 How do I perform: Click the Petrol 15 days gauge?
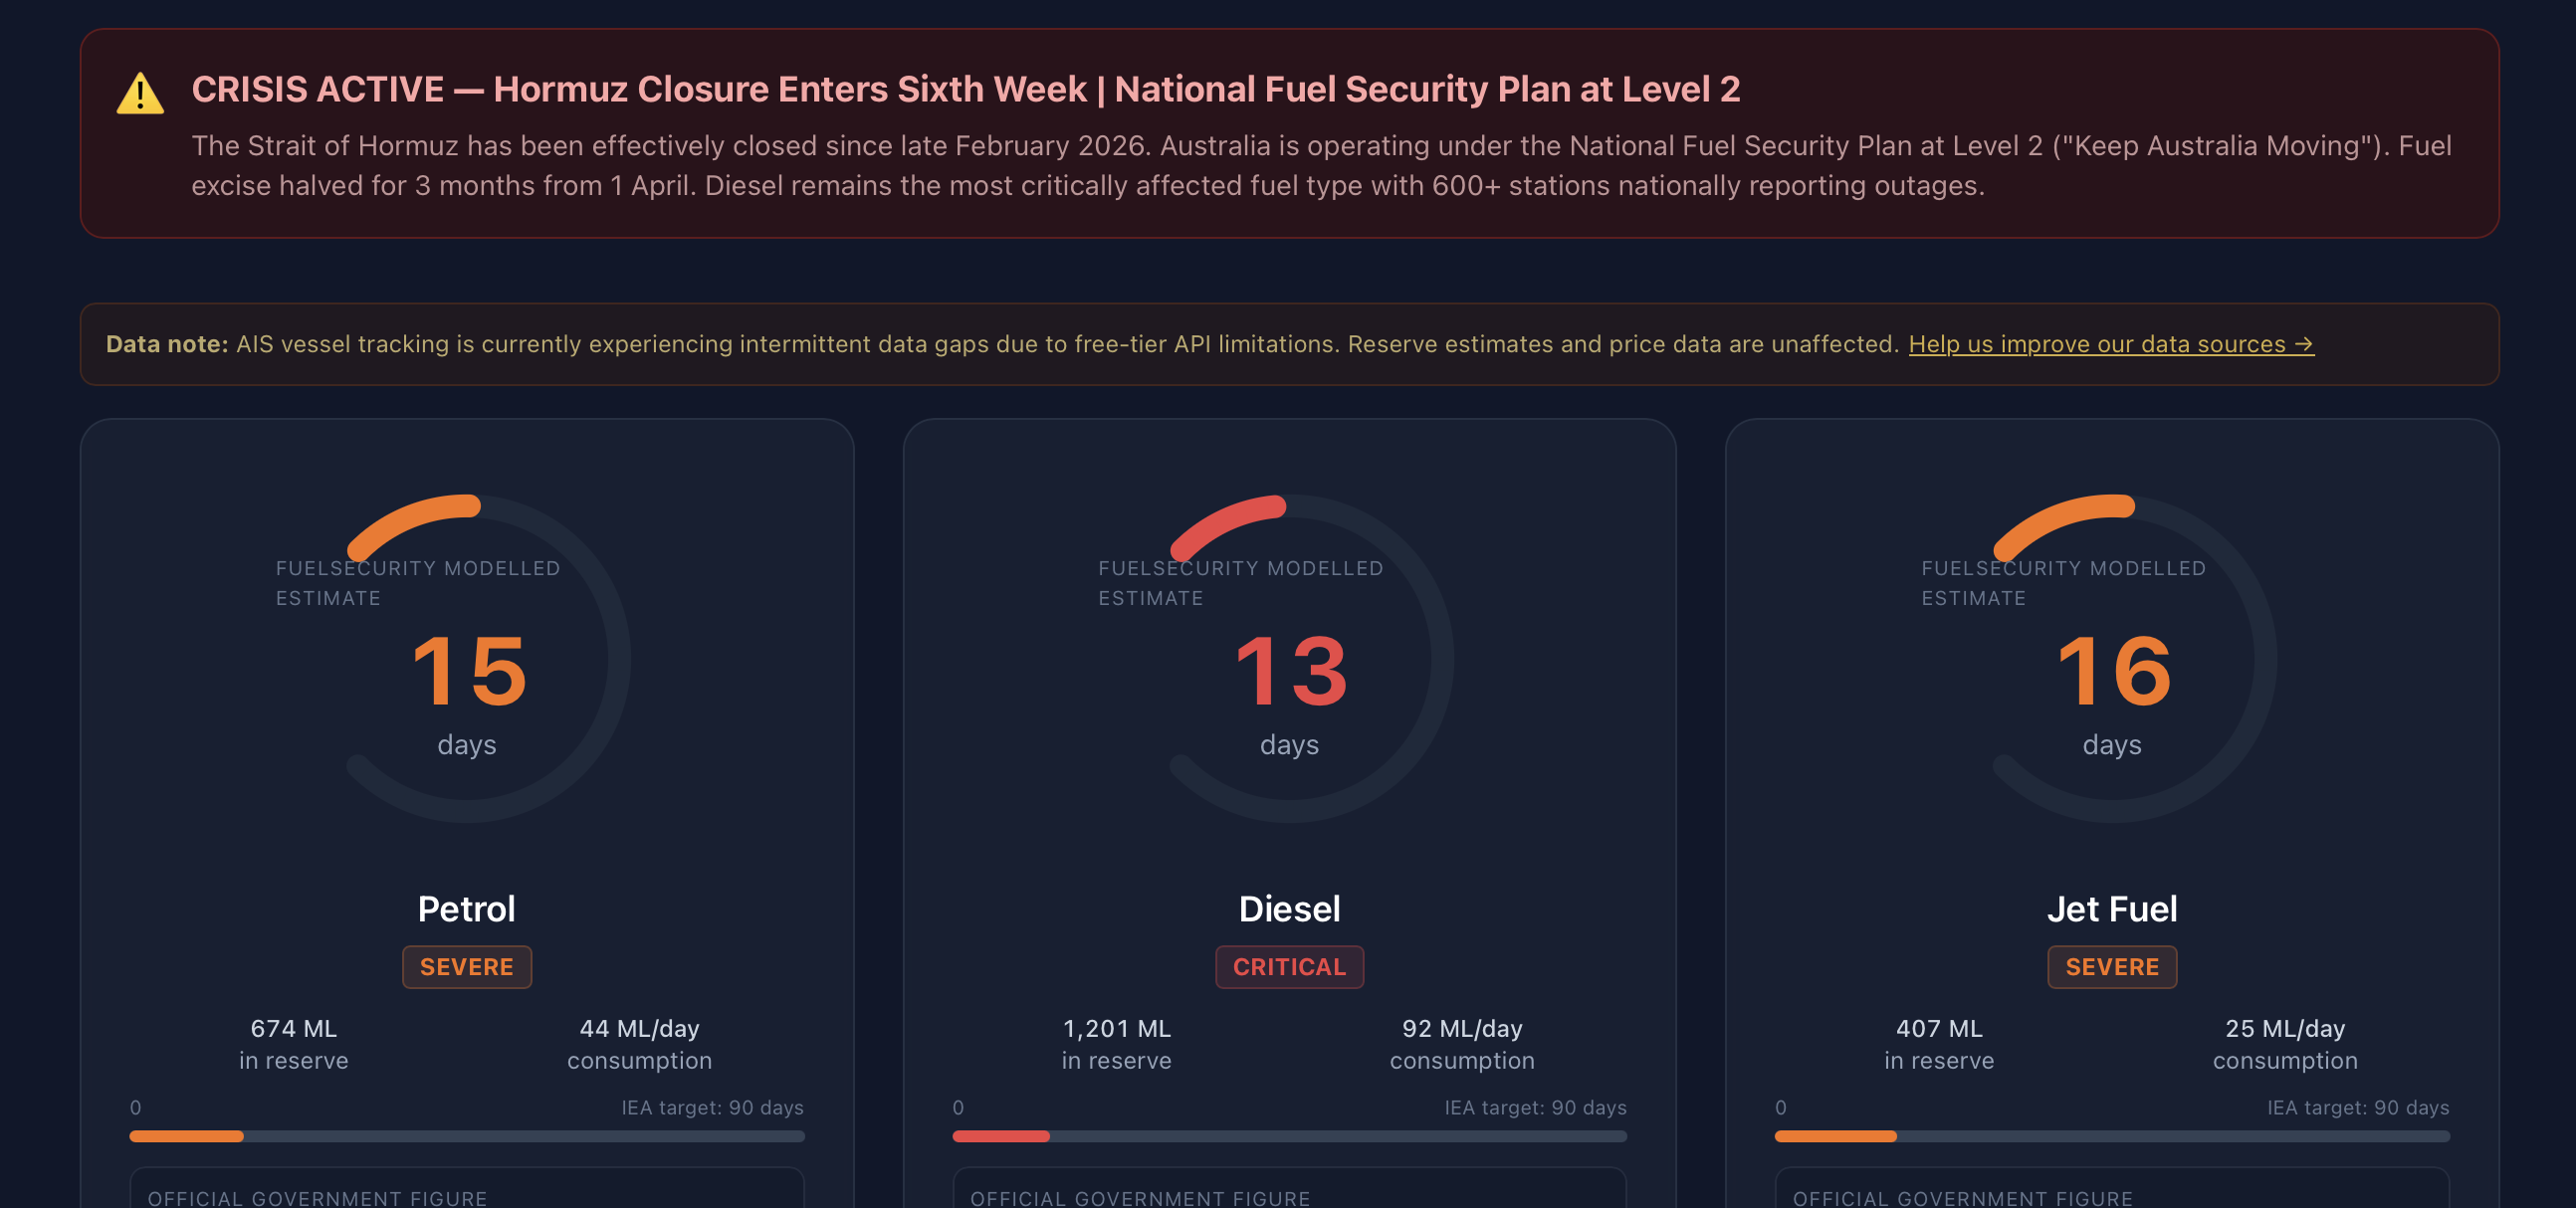tap(467, 660)
